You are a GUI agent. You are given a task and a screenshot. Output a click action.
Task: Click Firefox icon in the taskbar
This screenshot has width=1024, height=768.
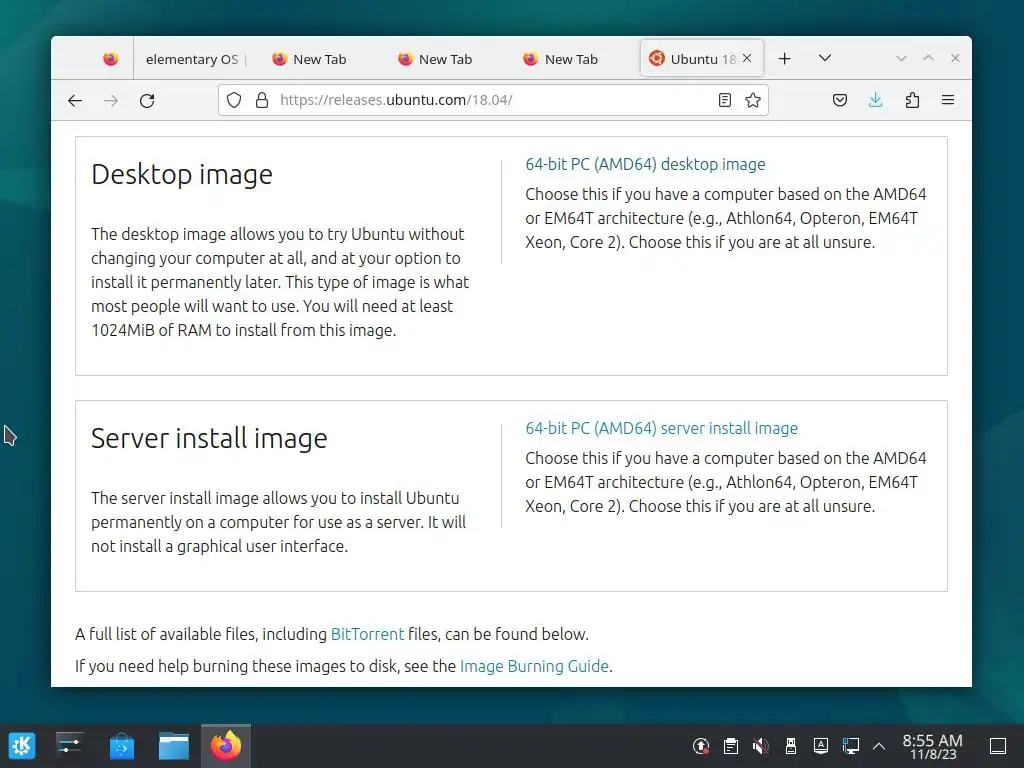tap(226, 746)
